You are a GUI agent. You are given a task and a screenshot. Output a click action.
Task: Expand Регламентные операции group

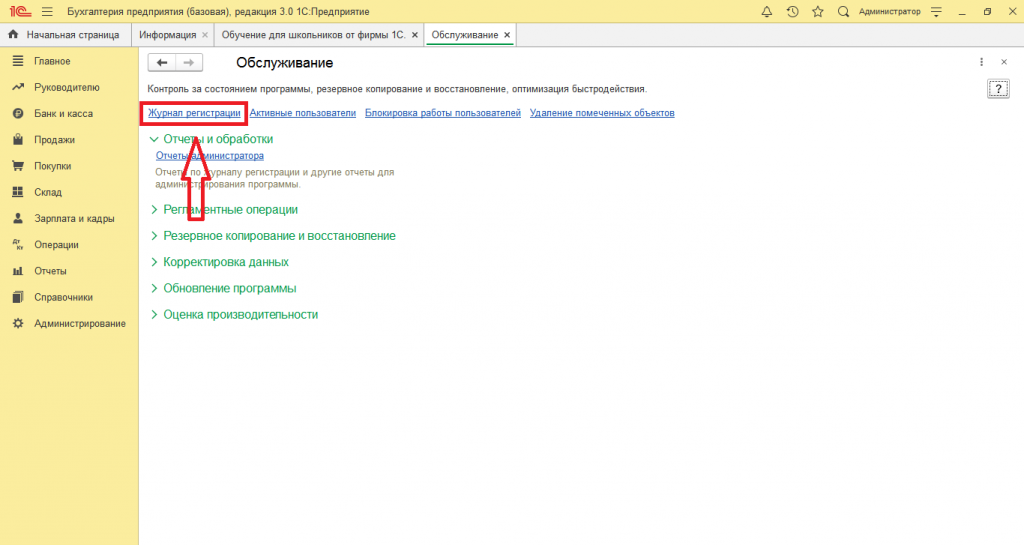(154, 210)
